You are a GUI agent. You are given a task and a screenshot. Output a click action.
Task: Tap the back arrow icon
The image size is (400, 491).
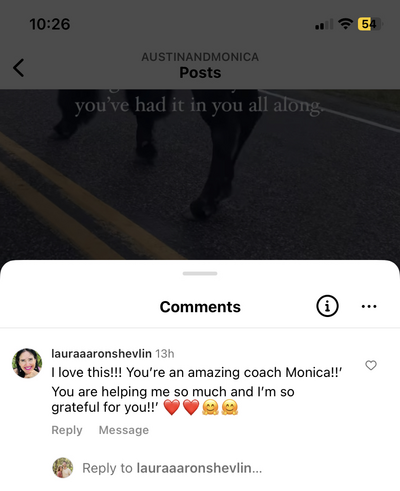[19, 68]
